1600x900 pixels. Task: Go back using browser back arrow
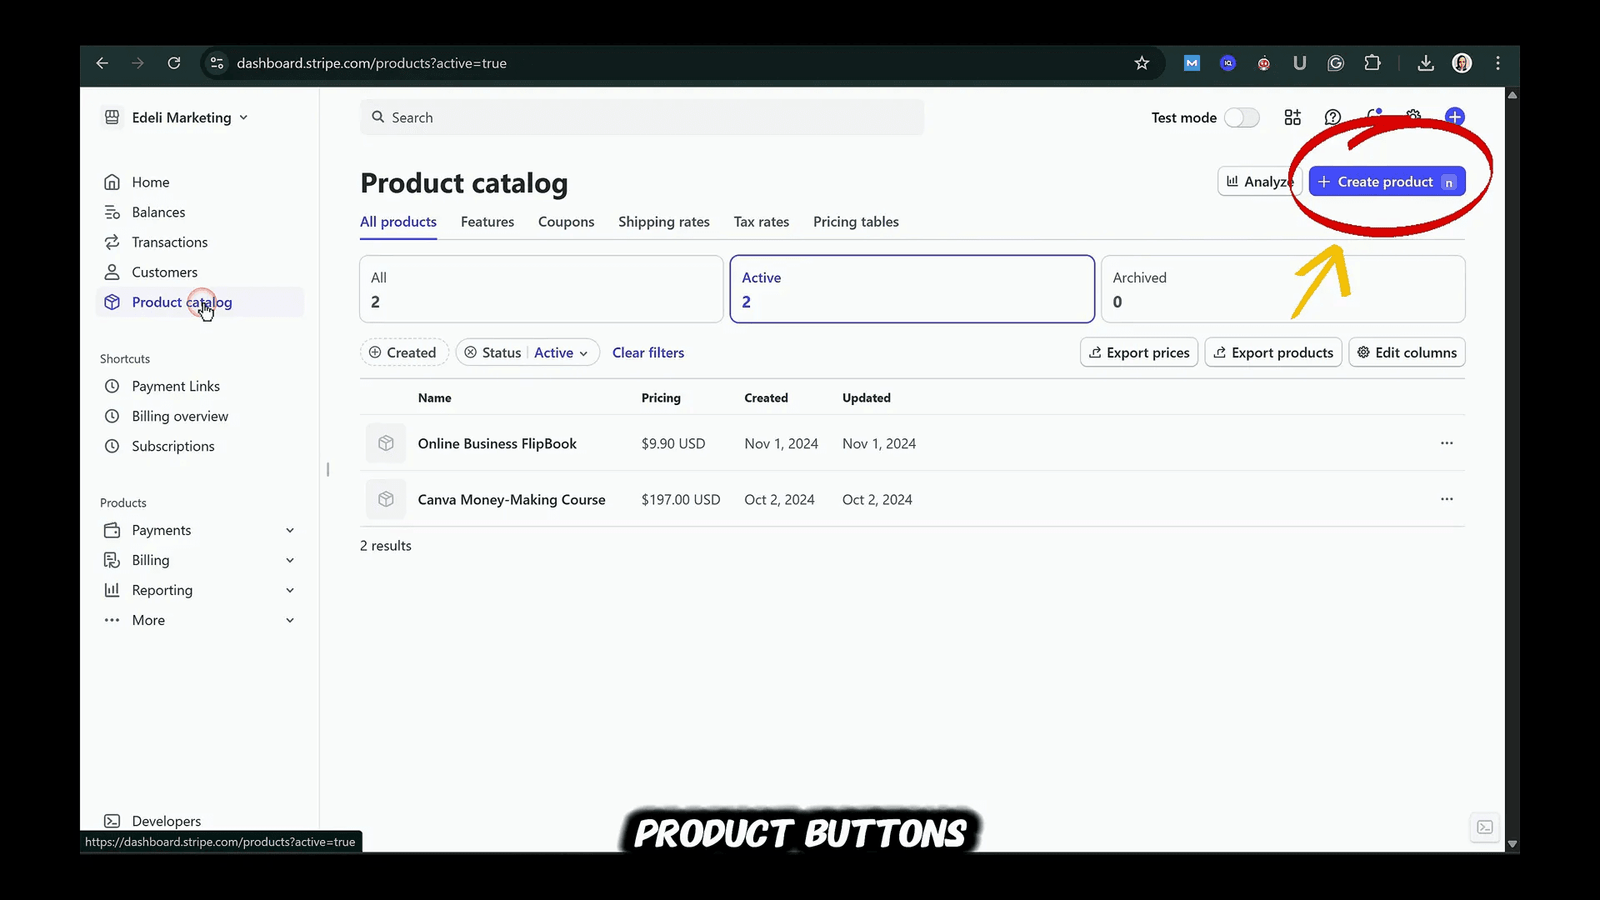[x=102, y=63]
